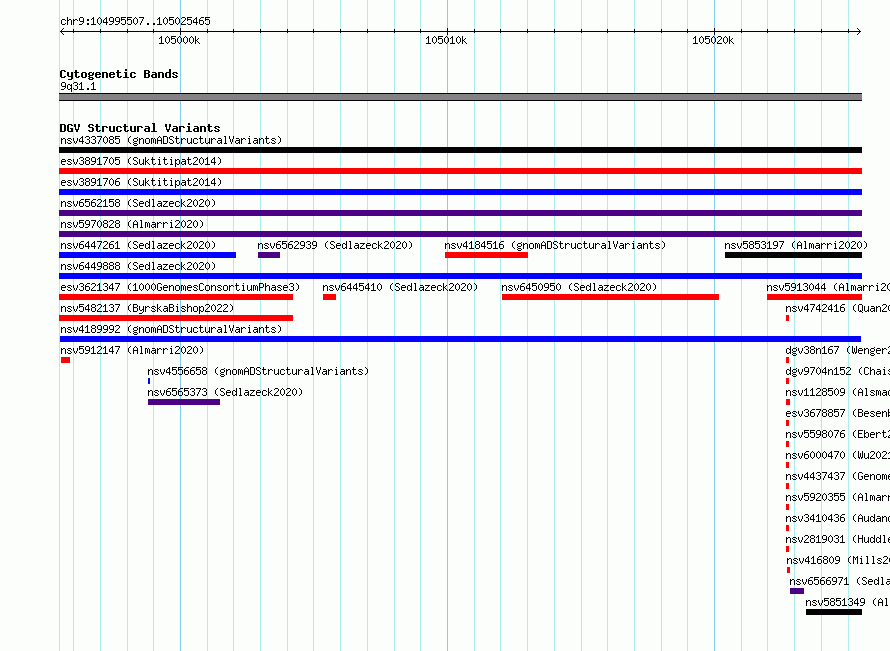890x651 pixels.
Task: Open esv3621347 1000GenomesConsortiumPhase3 label
Action: coord(180,287)
